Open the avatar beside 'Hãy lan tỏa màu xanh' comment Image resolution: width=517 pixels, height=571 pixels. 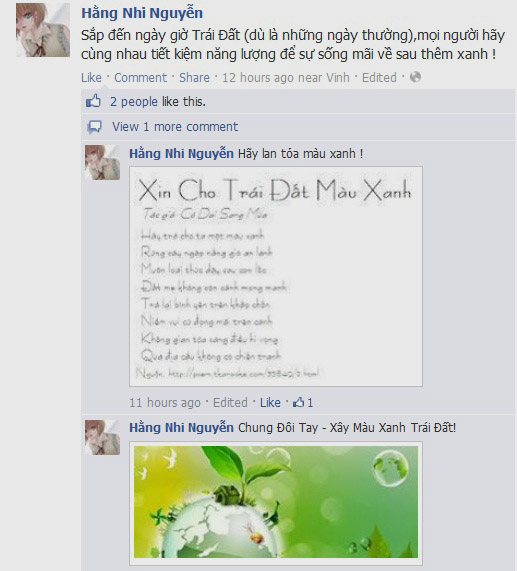click(102, 162)
